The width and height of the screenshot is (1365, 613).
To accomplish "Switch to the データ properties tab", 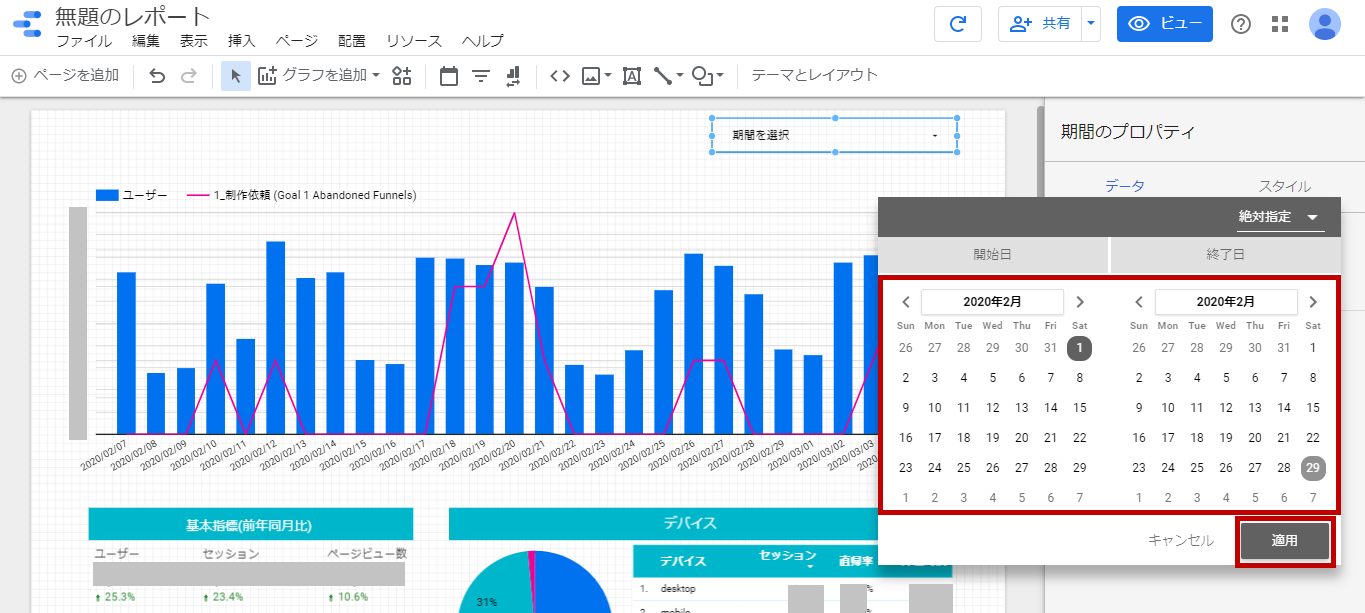I will 1125,186.
